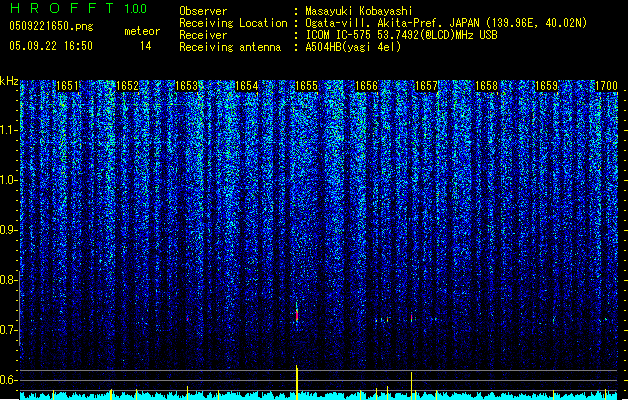Click the 1.1 frequency axis label
Screen dimensions: 629x400
click(8, 130)
